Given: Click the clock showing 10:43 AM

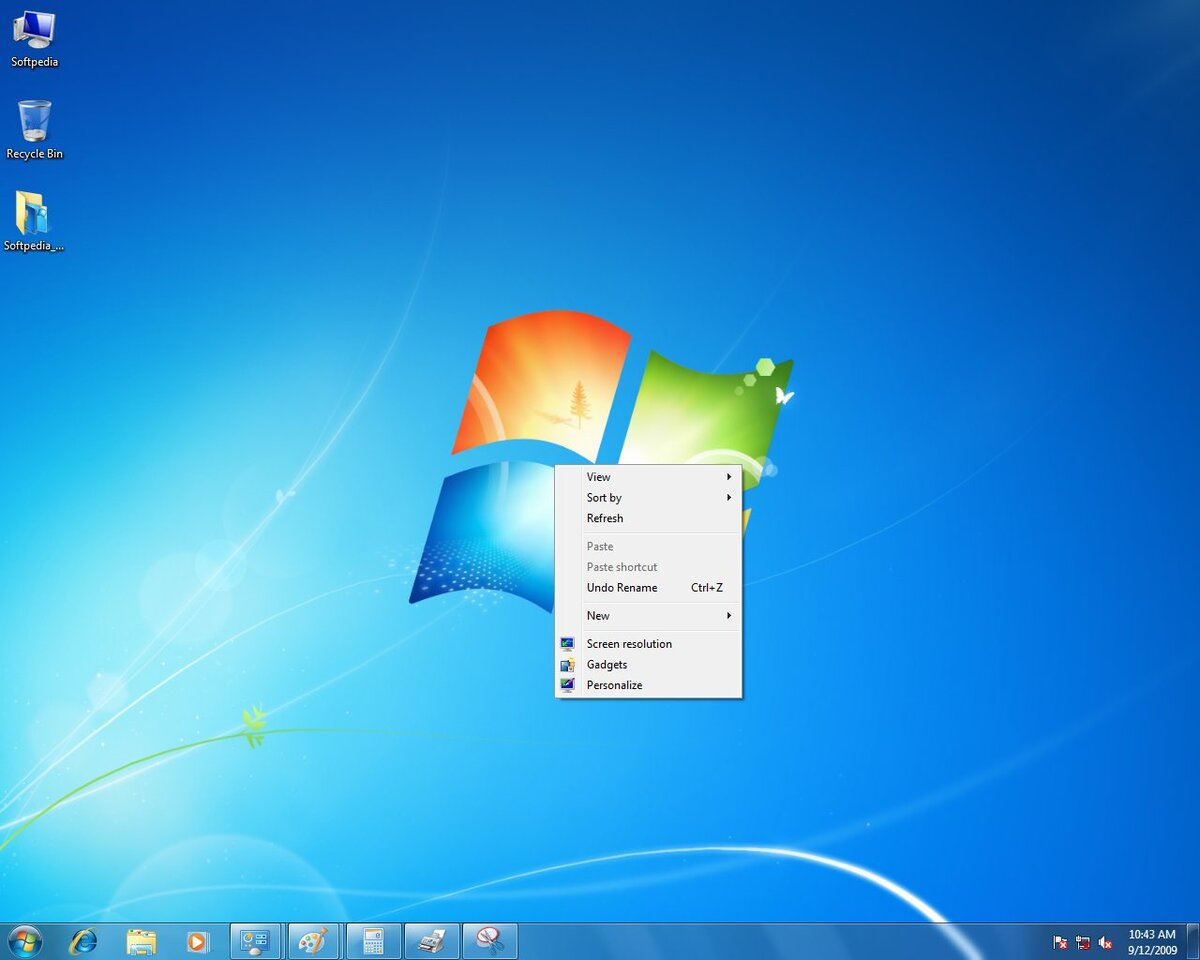Looking at the screenshot, I should (1152, 934).
